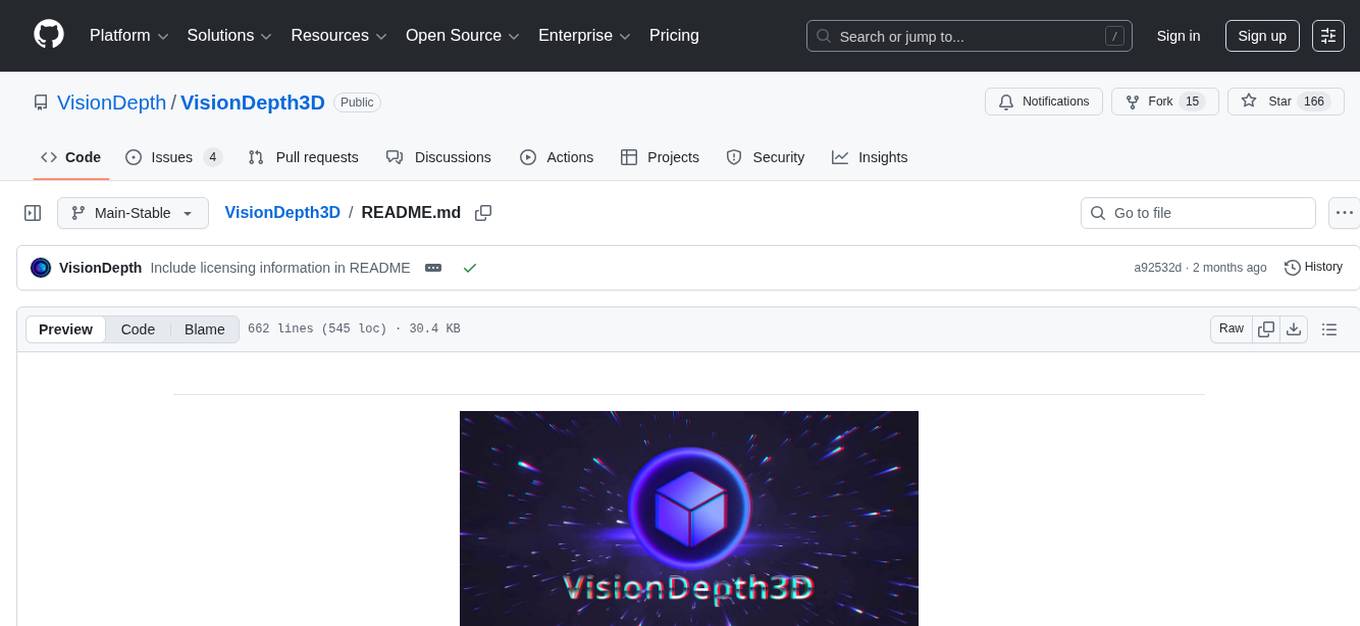The height and width of the screenshot is (626, 1360).
Task: Switch to Blame view of the README
Action: tap(204, 329)
